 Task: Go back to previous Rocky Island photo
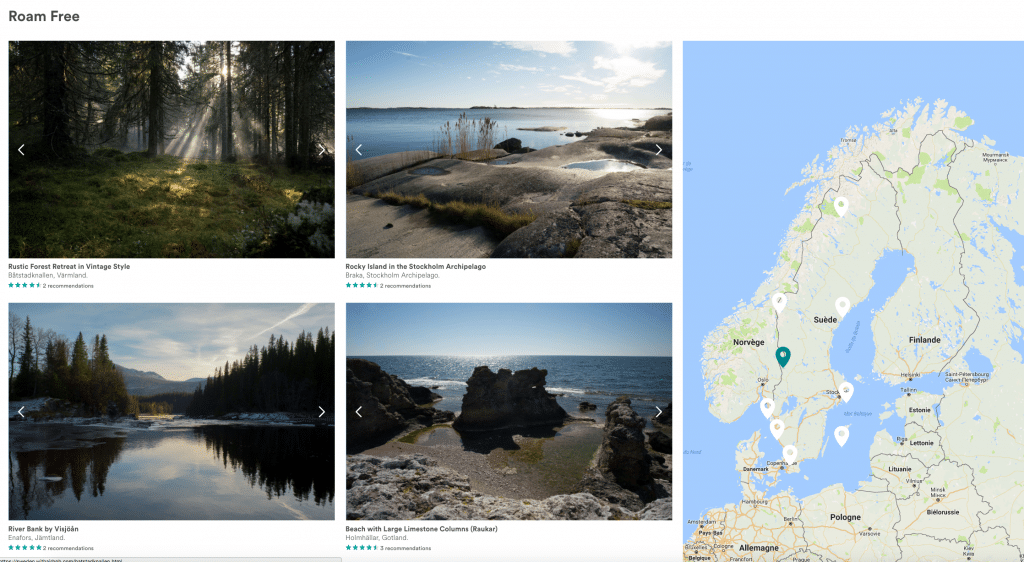(359, 150)
